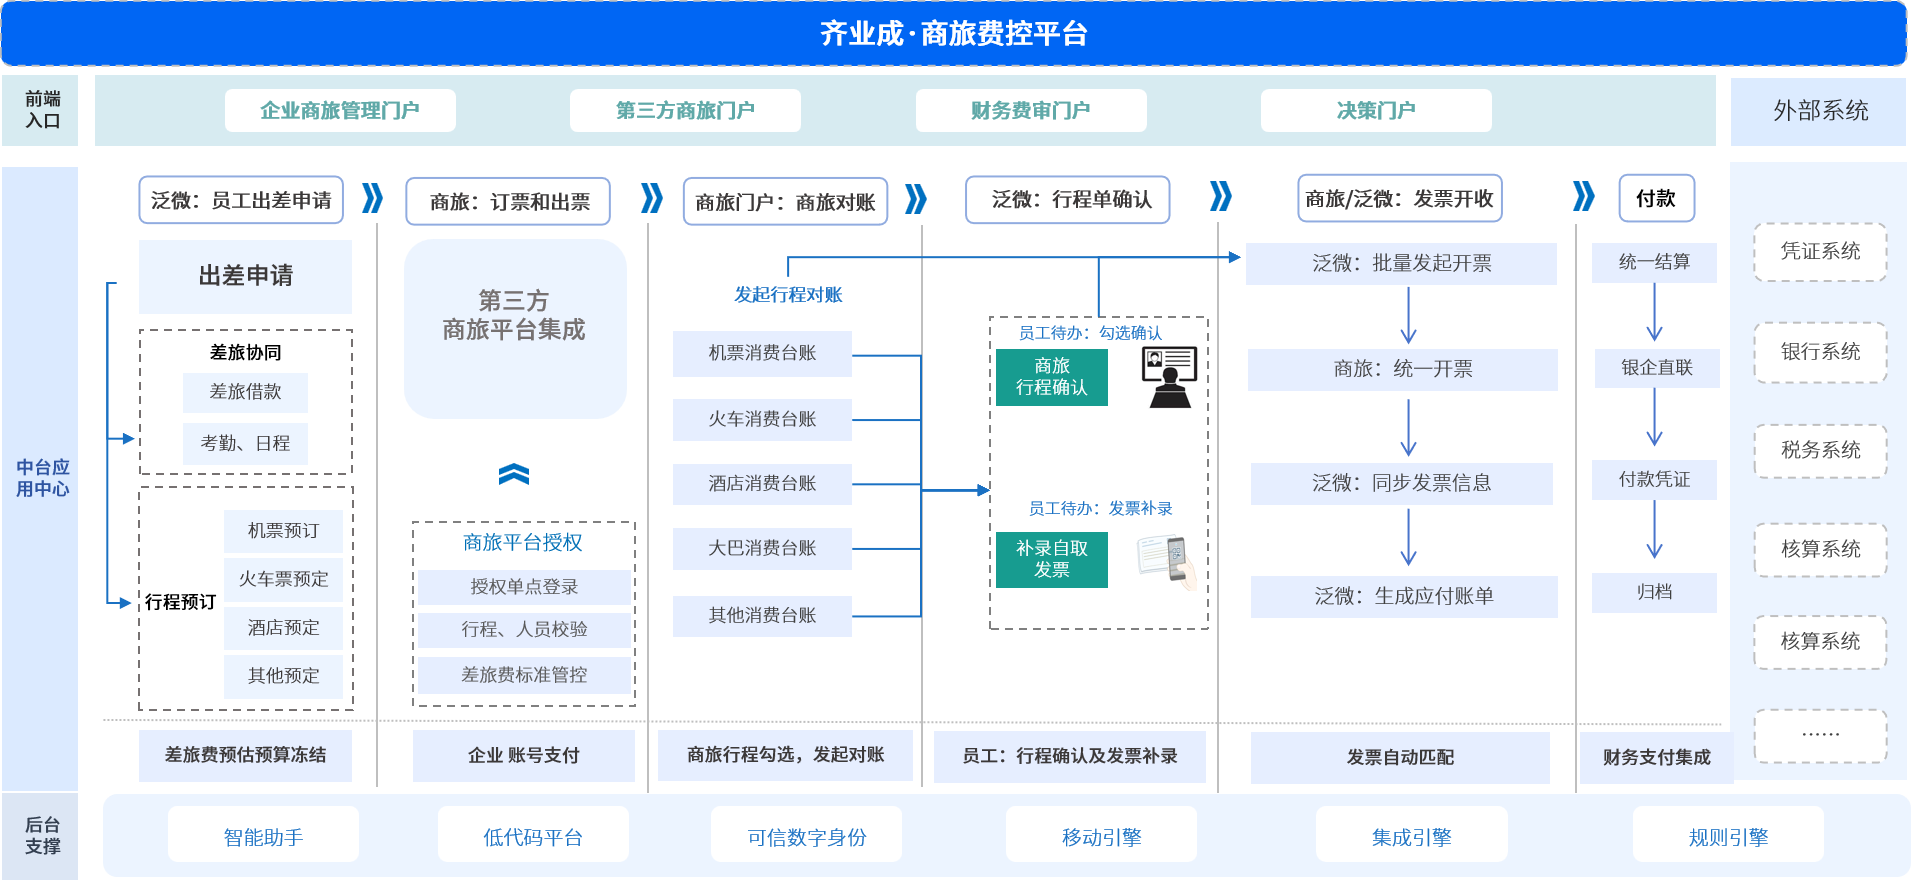This screenshot has width=1911, height=883.
Task: Select the 凭证系统 external system box
Action: (1820, 252)
